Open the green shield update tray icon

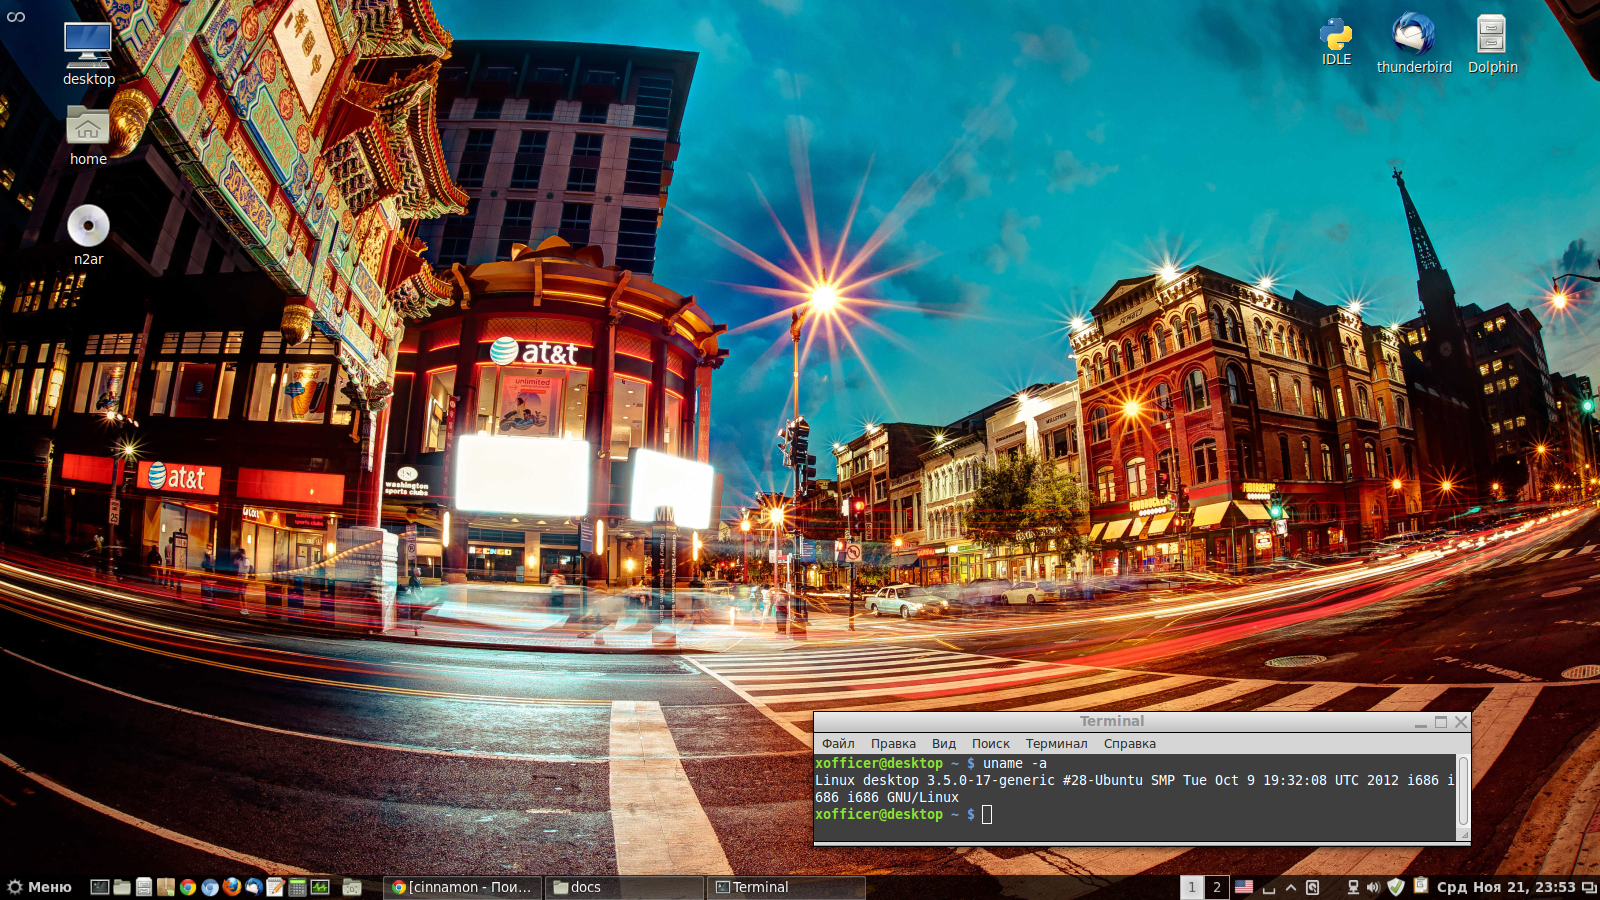click(x=1396, y=887)
